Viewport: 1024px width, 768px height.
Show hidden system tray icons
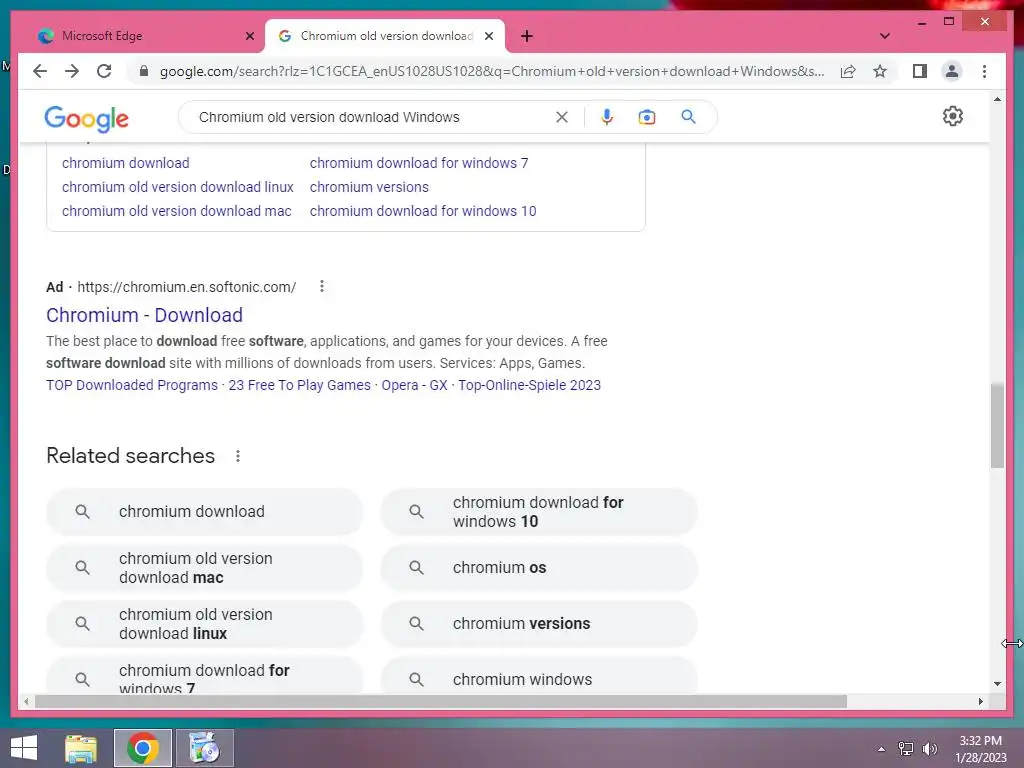(x=881, y=748)
